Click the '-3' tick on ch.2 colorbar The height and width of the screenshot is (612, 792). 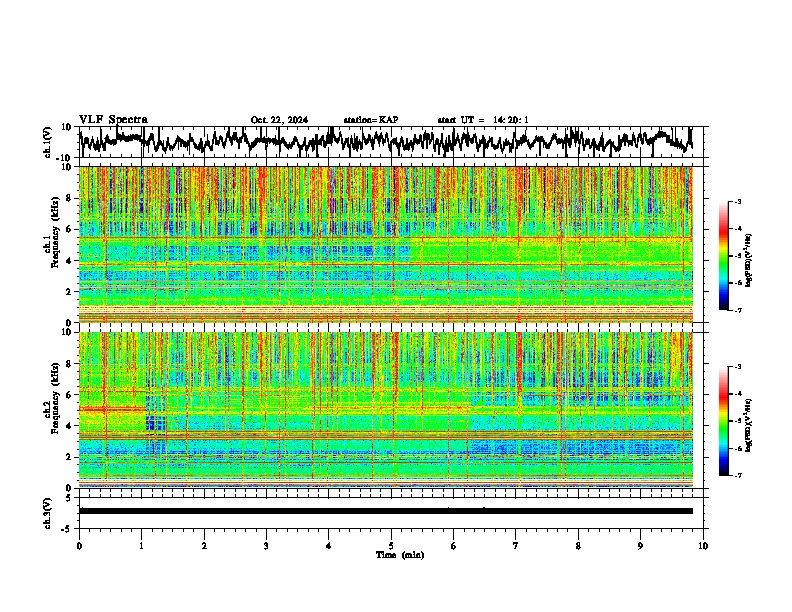738,367
